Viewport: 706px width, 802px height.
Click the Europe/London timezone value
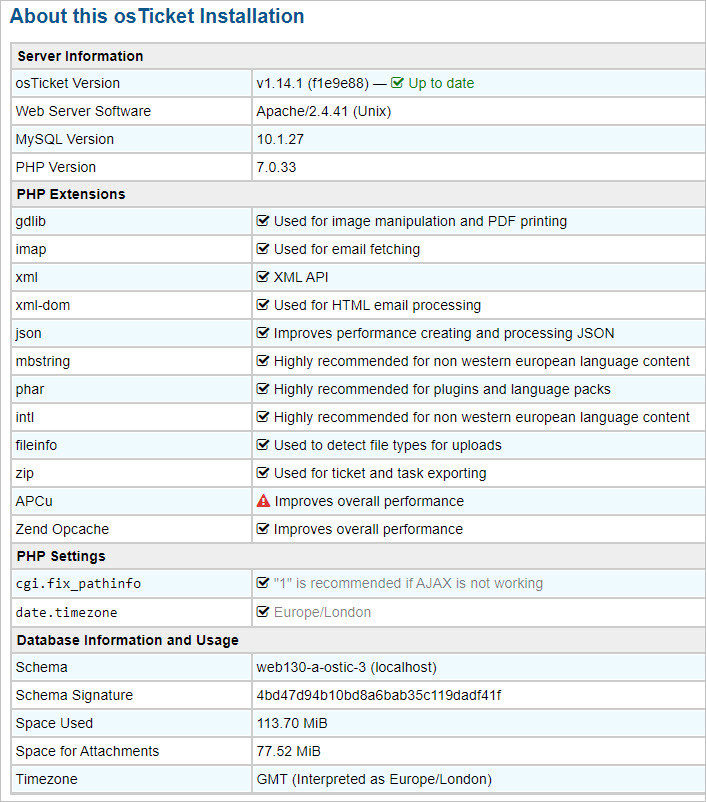[322, 612]
